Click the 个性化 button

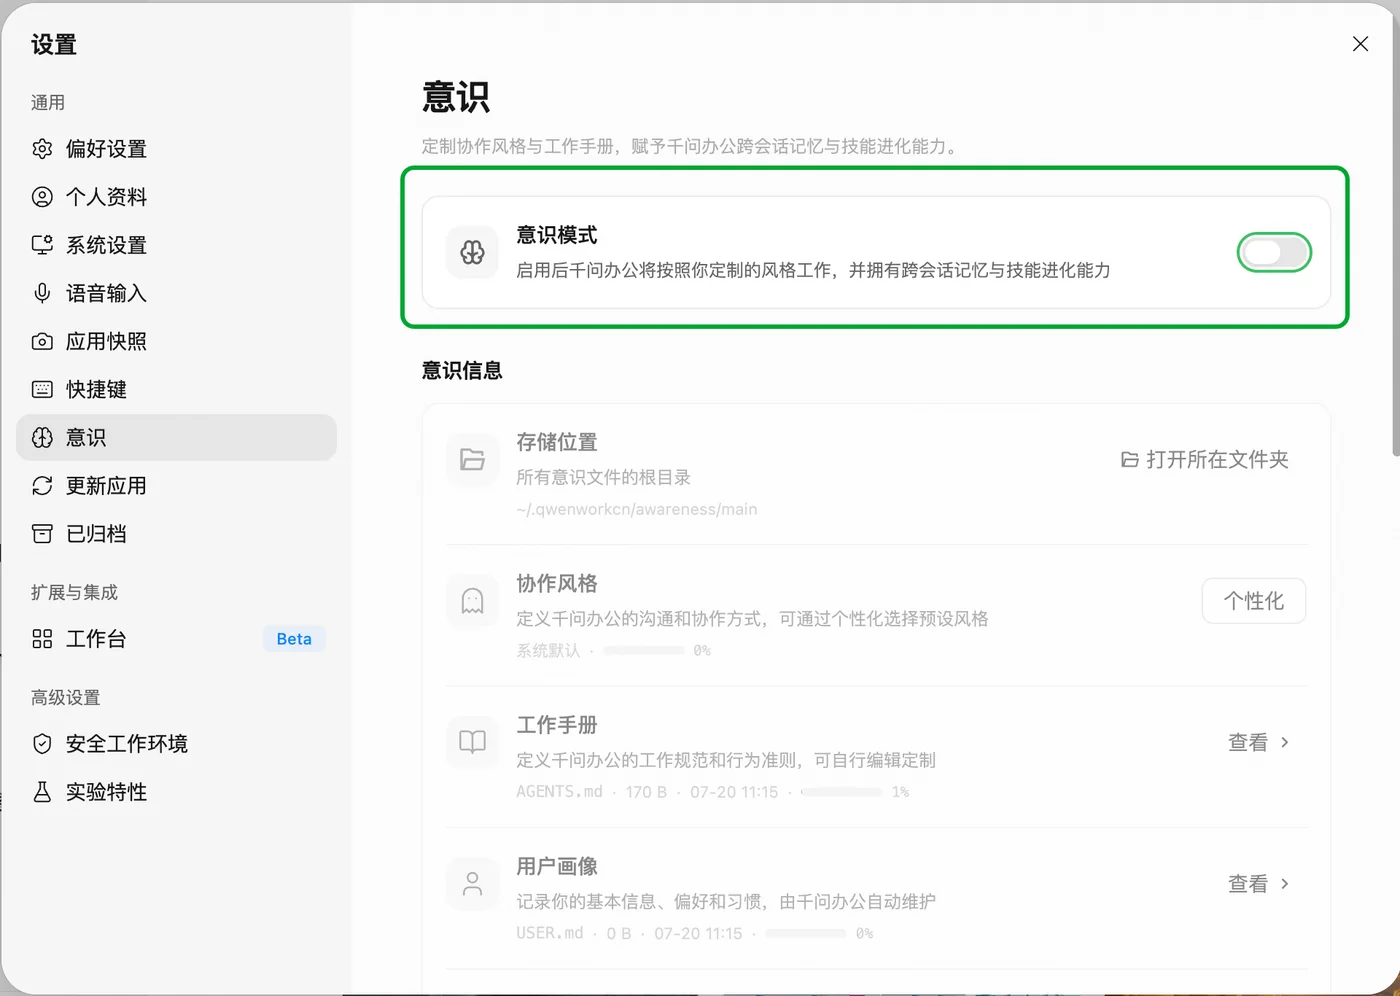pyautogui.click(x=1254, y=601)
